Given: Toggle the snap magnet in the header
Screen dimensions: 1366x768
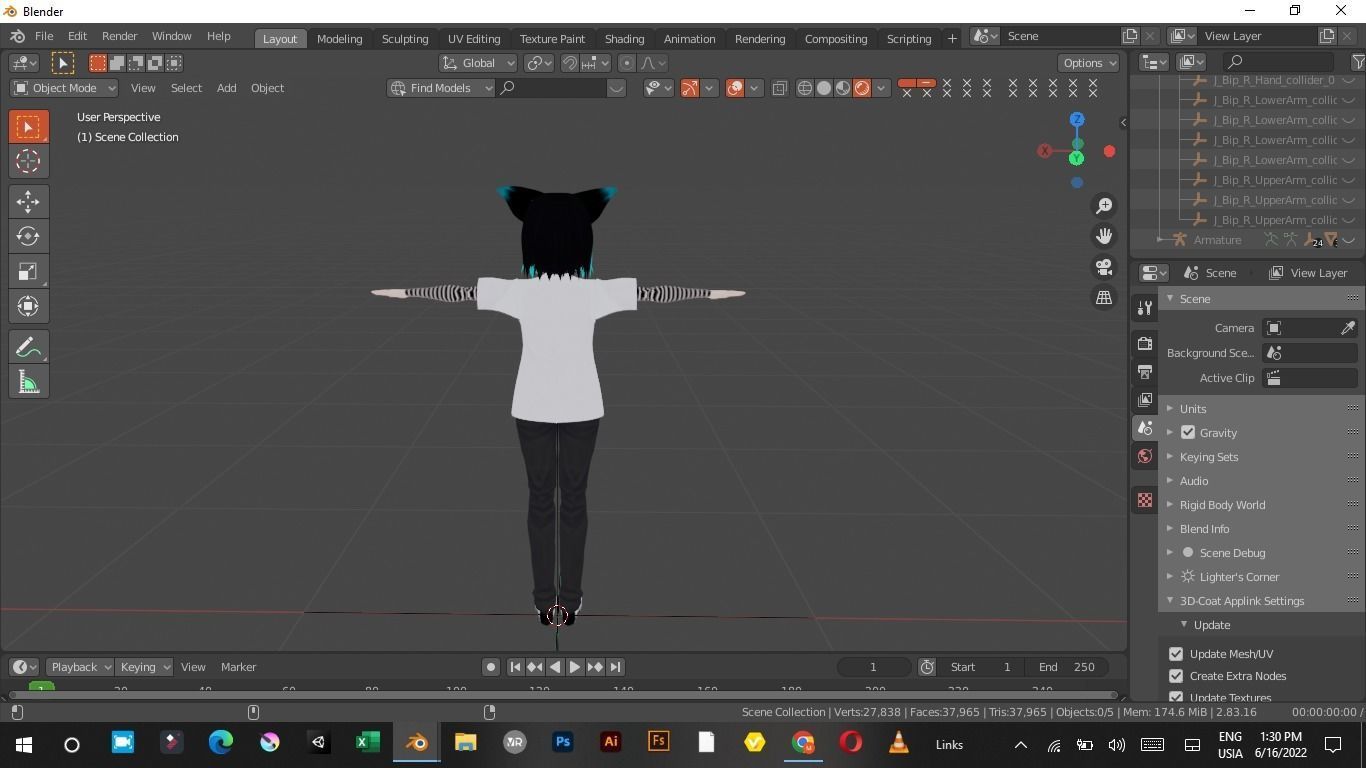Looking at the screenshot, I should pos(568,62).
